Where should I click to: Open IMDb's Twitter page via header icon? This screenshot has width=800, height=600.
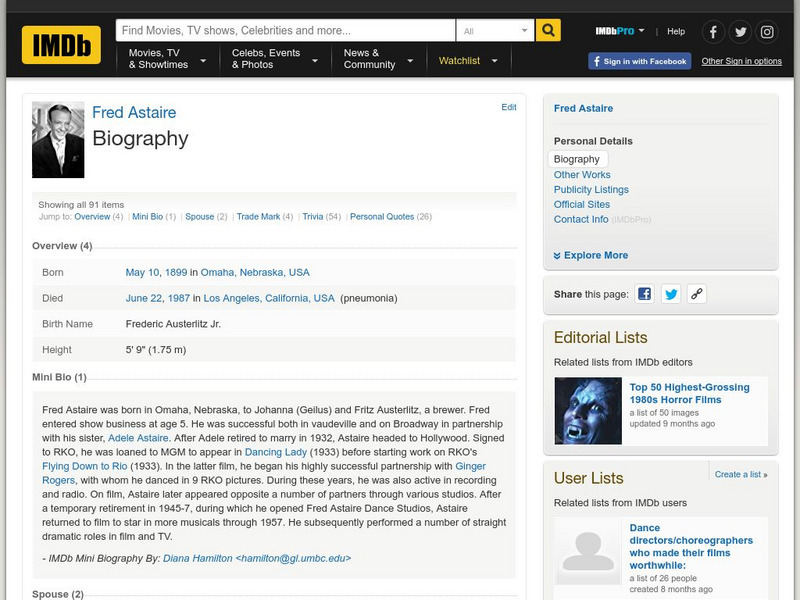pyautogui.click(x=740, y=32)
